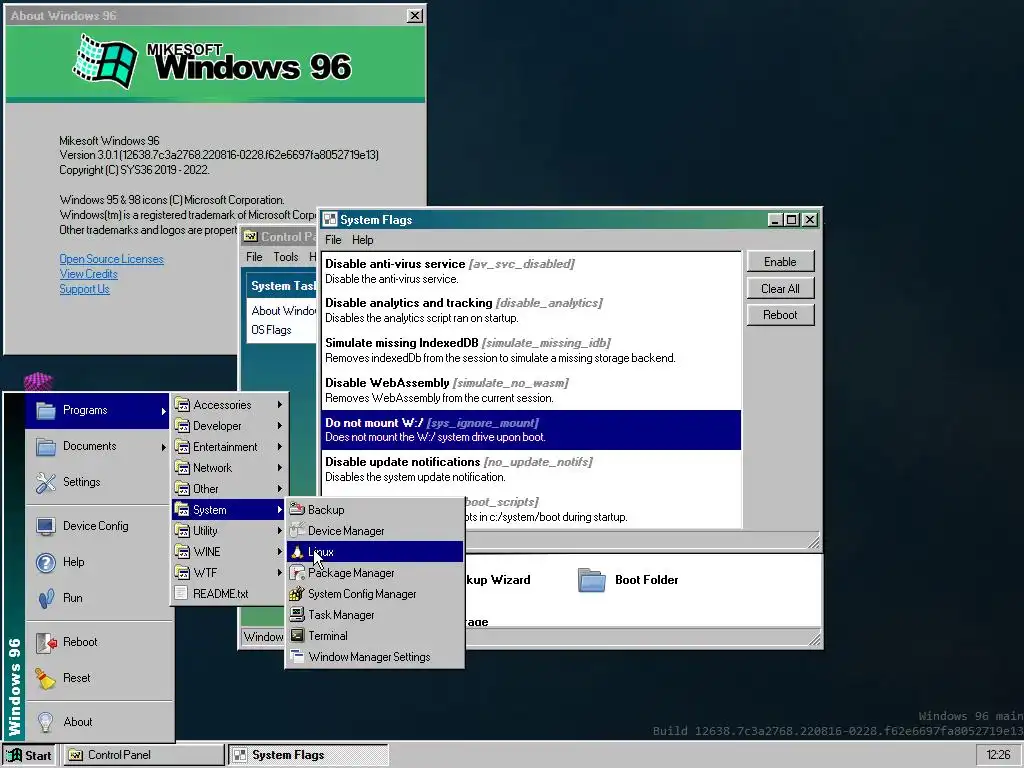The width and height of the screenshot is (1024, 768).
Task: Open Task Manager from System submenu
Action: coord(375,615)
